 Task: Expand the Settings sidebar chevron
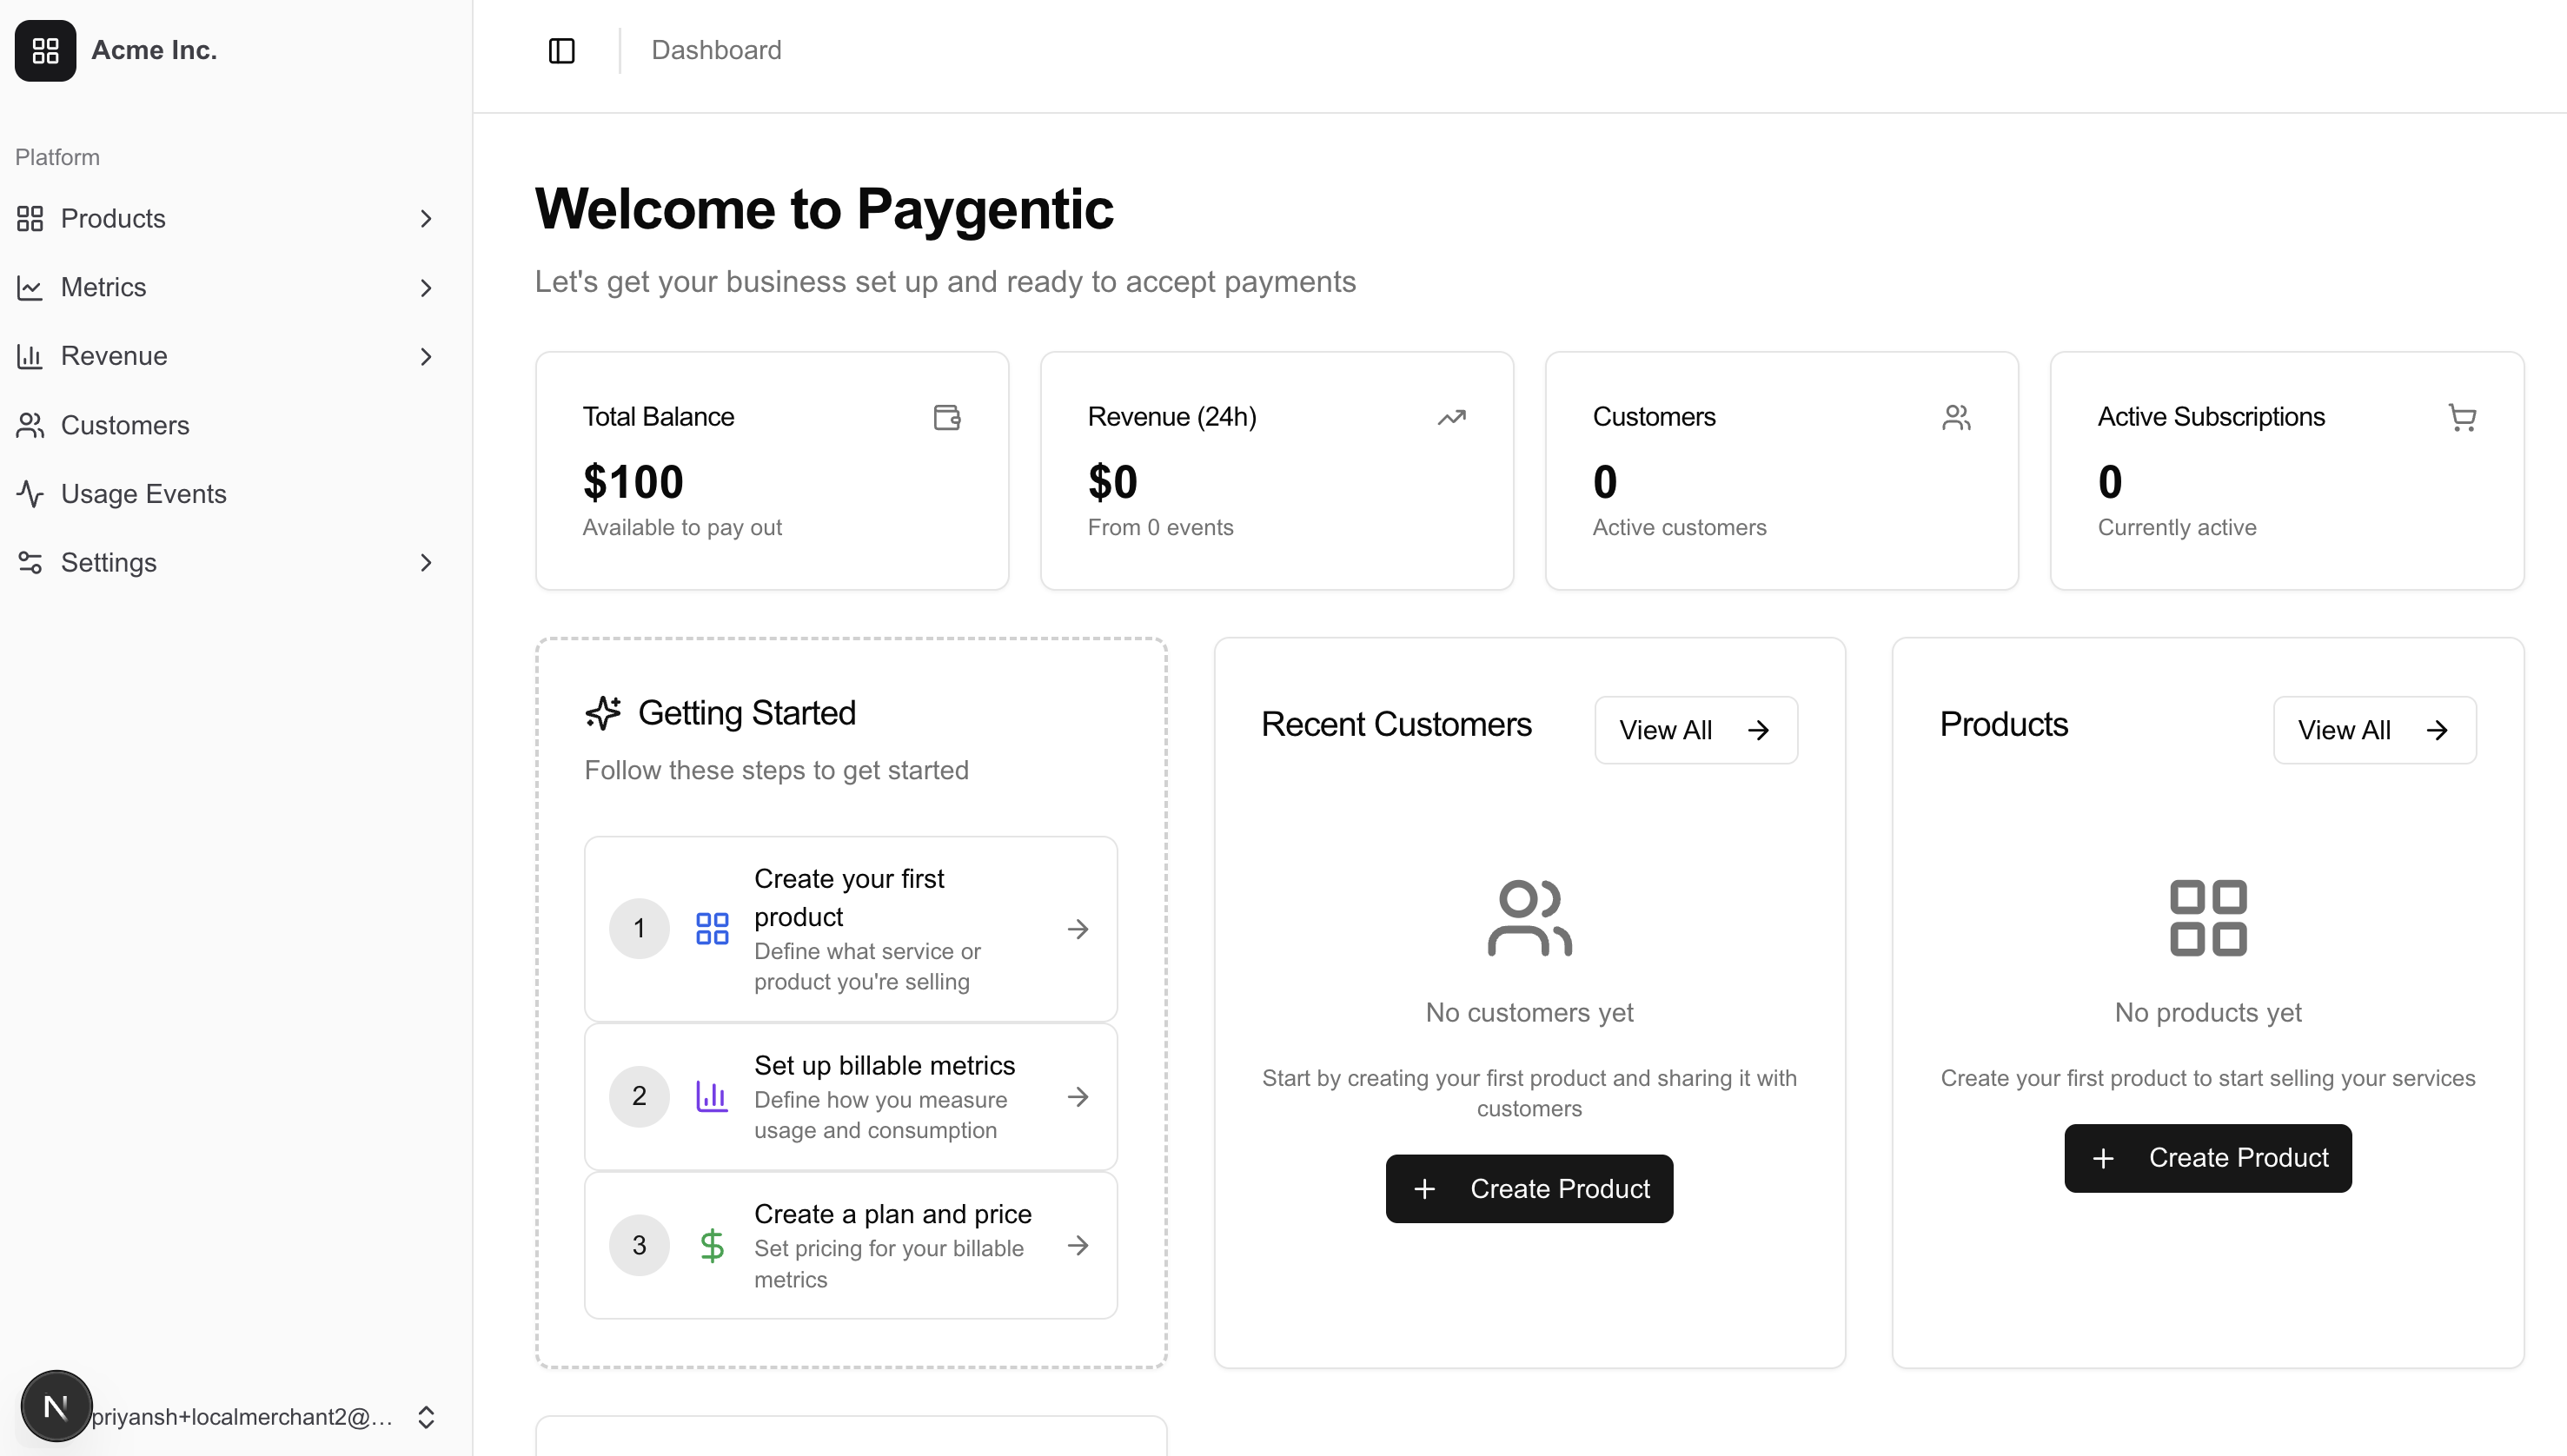pyautogui.click(x=426, y=562)
